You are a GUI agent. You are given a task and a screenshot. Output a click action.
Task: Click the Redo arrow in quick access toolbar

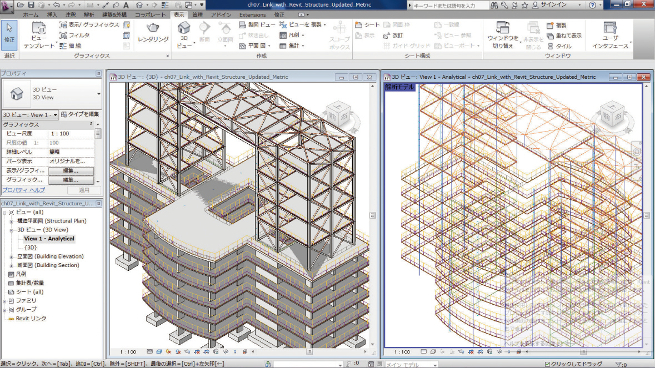tap(72, 5)
